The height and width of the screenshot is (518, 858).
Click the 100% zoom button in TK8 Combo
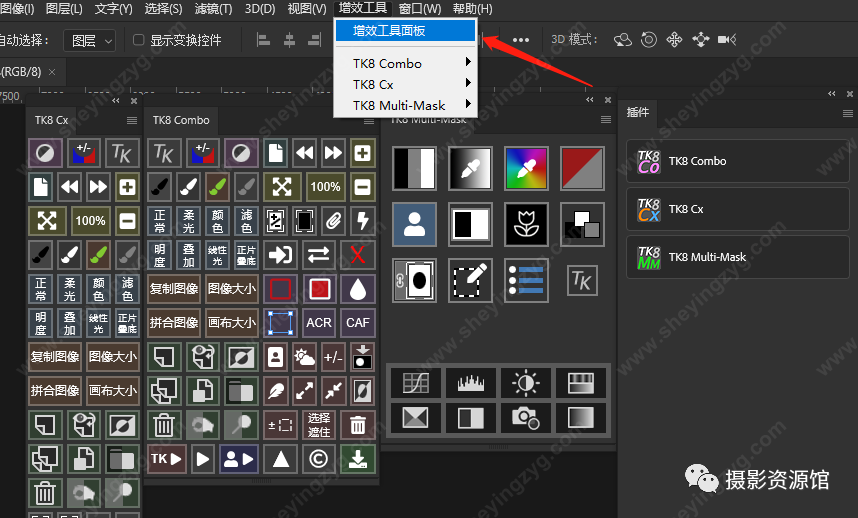[324, 187]
